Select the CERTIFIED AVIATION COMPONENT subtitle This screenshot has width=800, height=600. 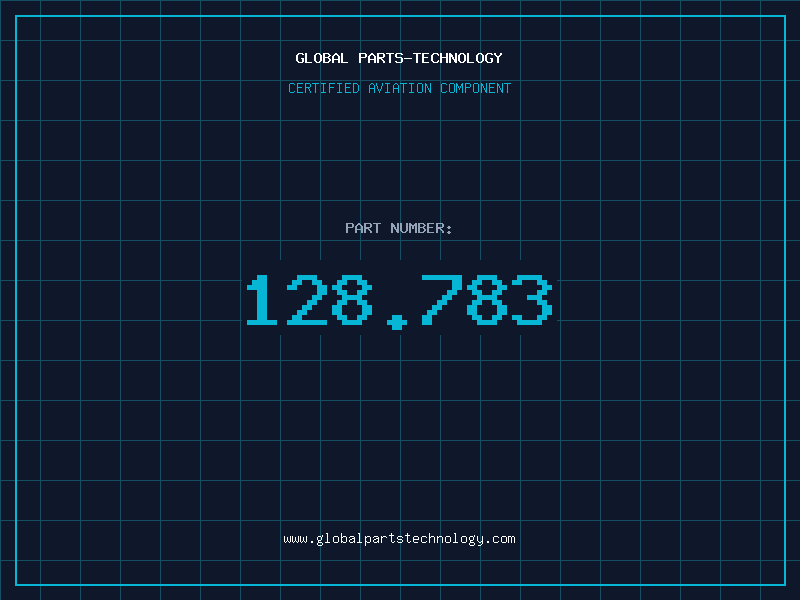coord(399,88)
